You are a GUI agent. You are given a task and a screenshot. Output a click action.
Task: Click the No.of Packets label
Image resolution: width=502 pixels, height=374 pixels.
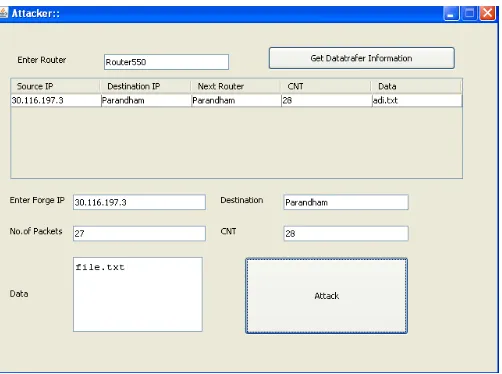36,231
